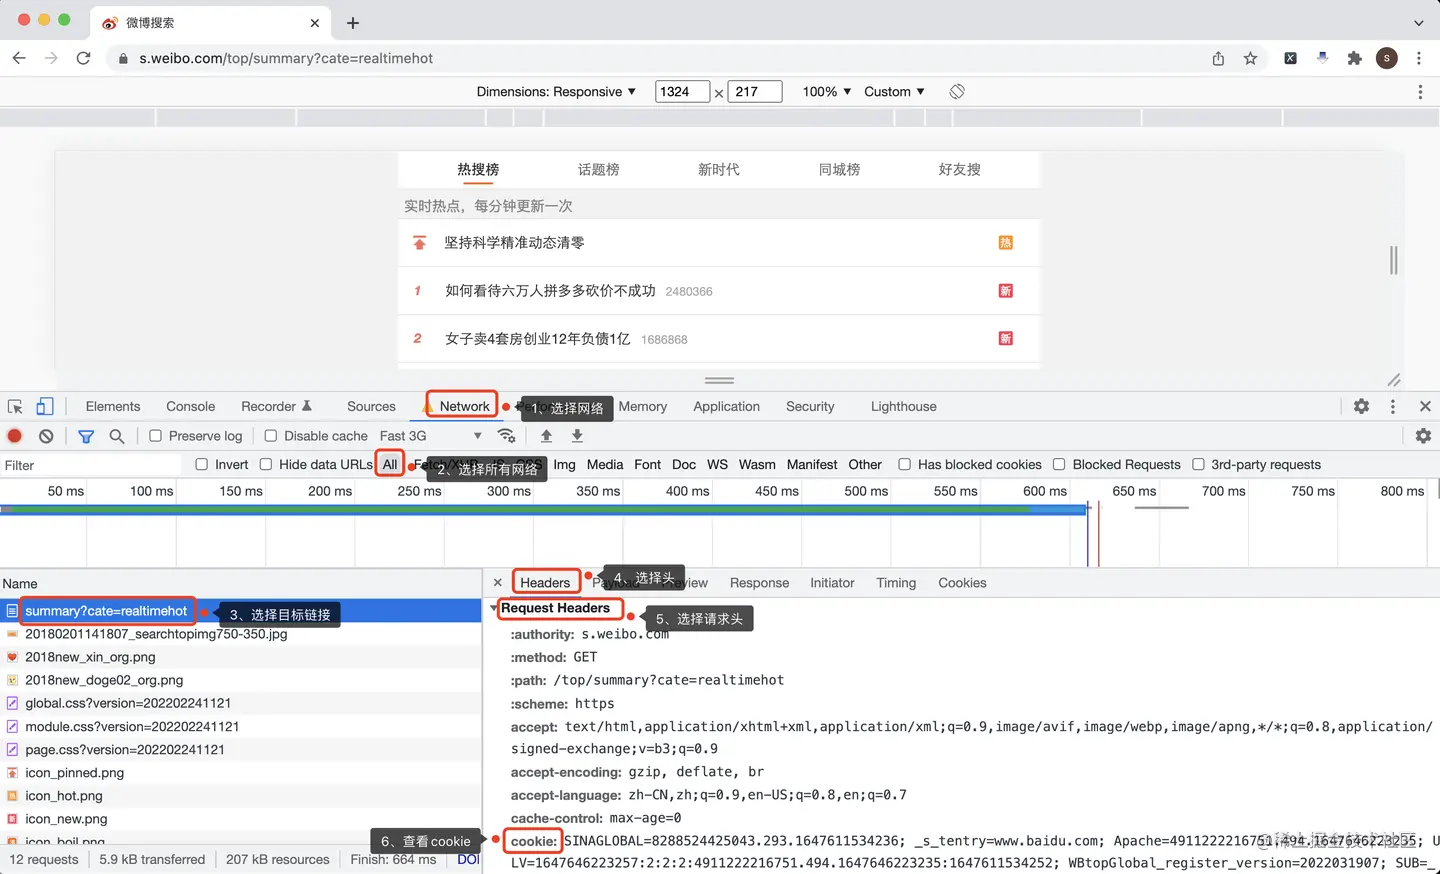The width and height of the screenshot is (1440, 874).
Task: Open device toolbar more options
Action: 1420,91
